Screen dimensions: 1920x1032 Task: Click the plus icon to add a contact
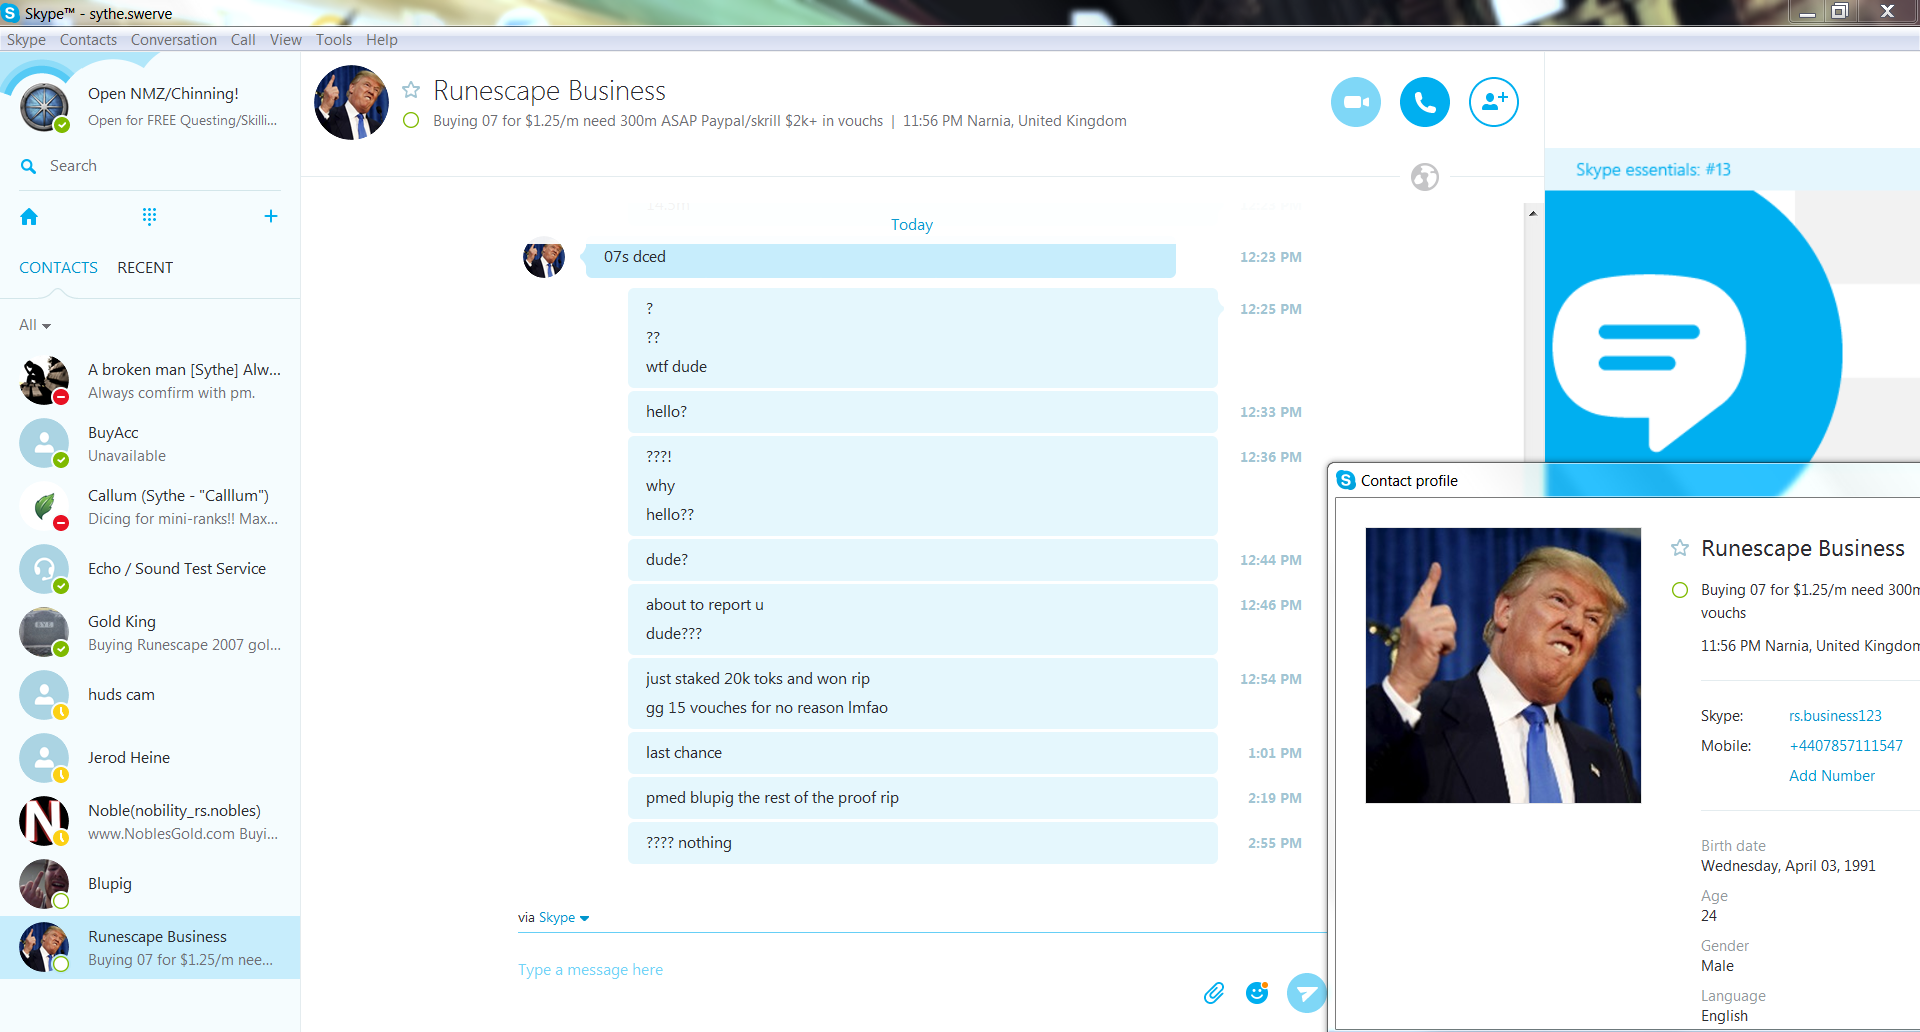click(270, 216)
